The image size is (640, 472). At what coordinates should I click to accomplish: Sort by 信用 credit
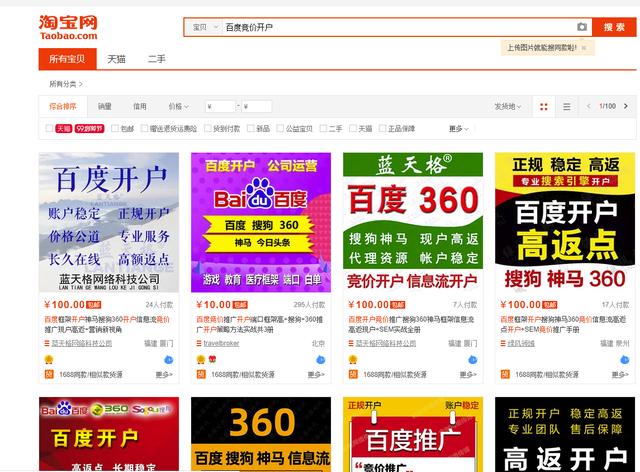(x=140, y=107)
